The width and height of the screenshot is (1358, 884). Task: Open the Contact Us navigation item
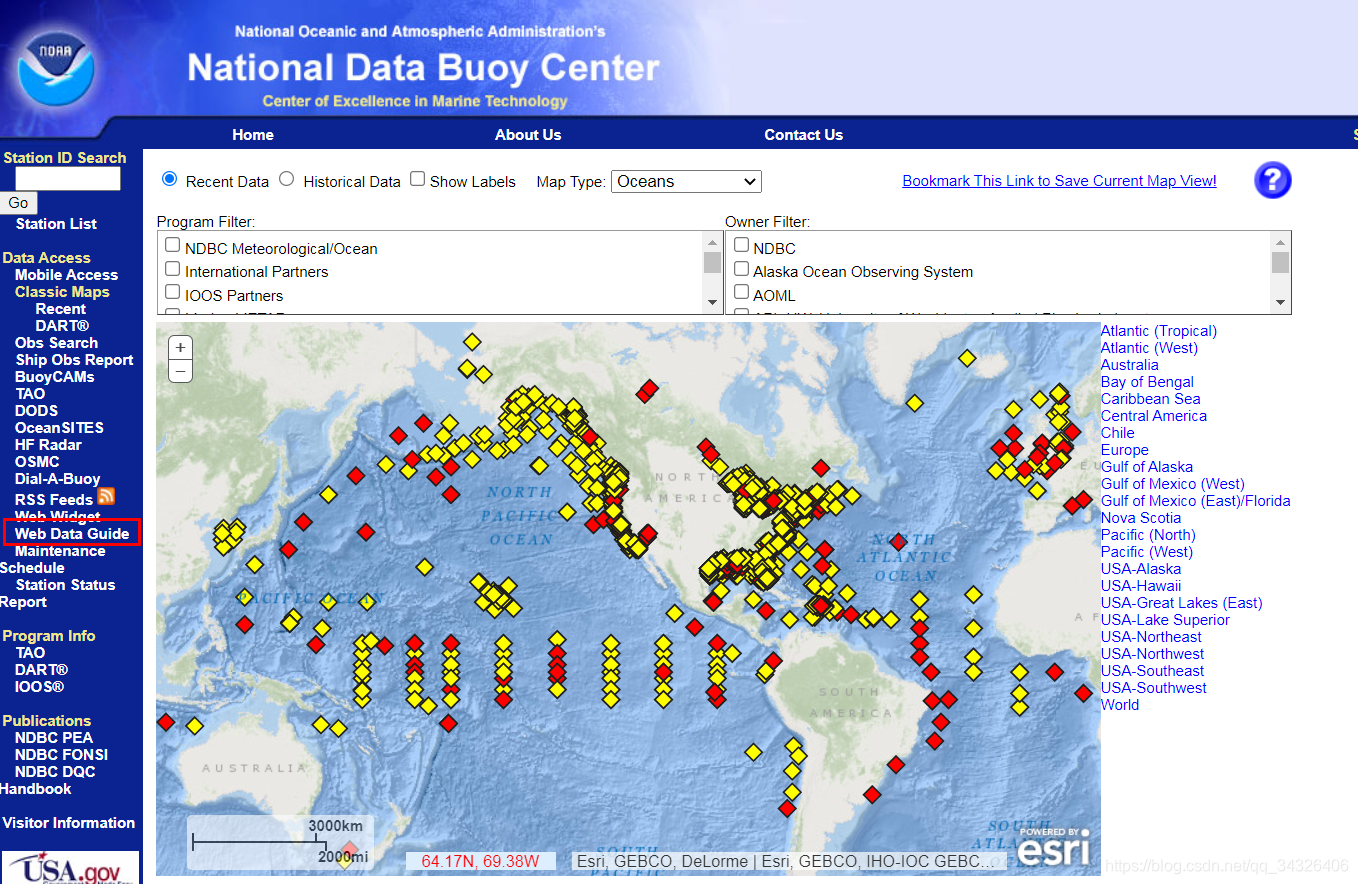tap(804, 135)
